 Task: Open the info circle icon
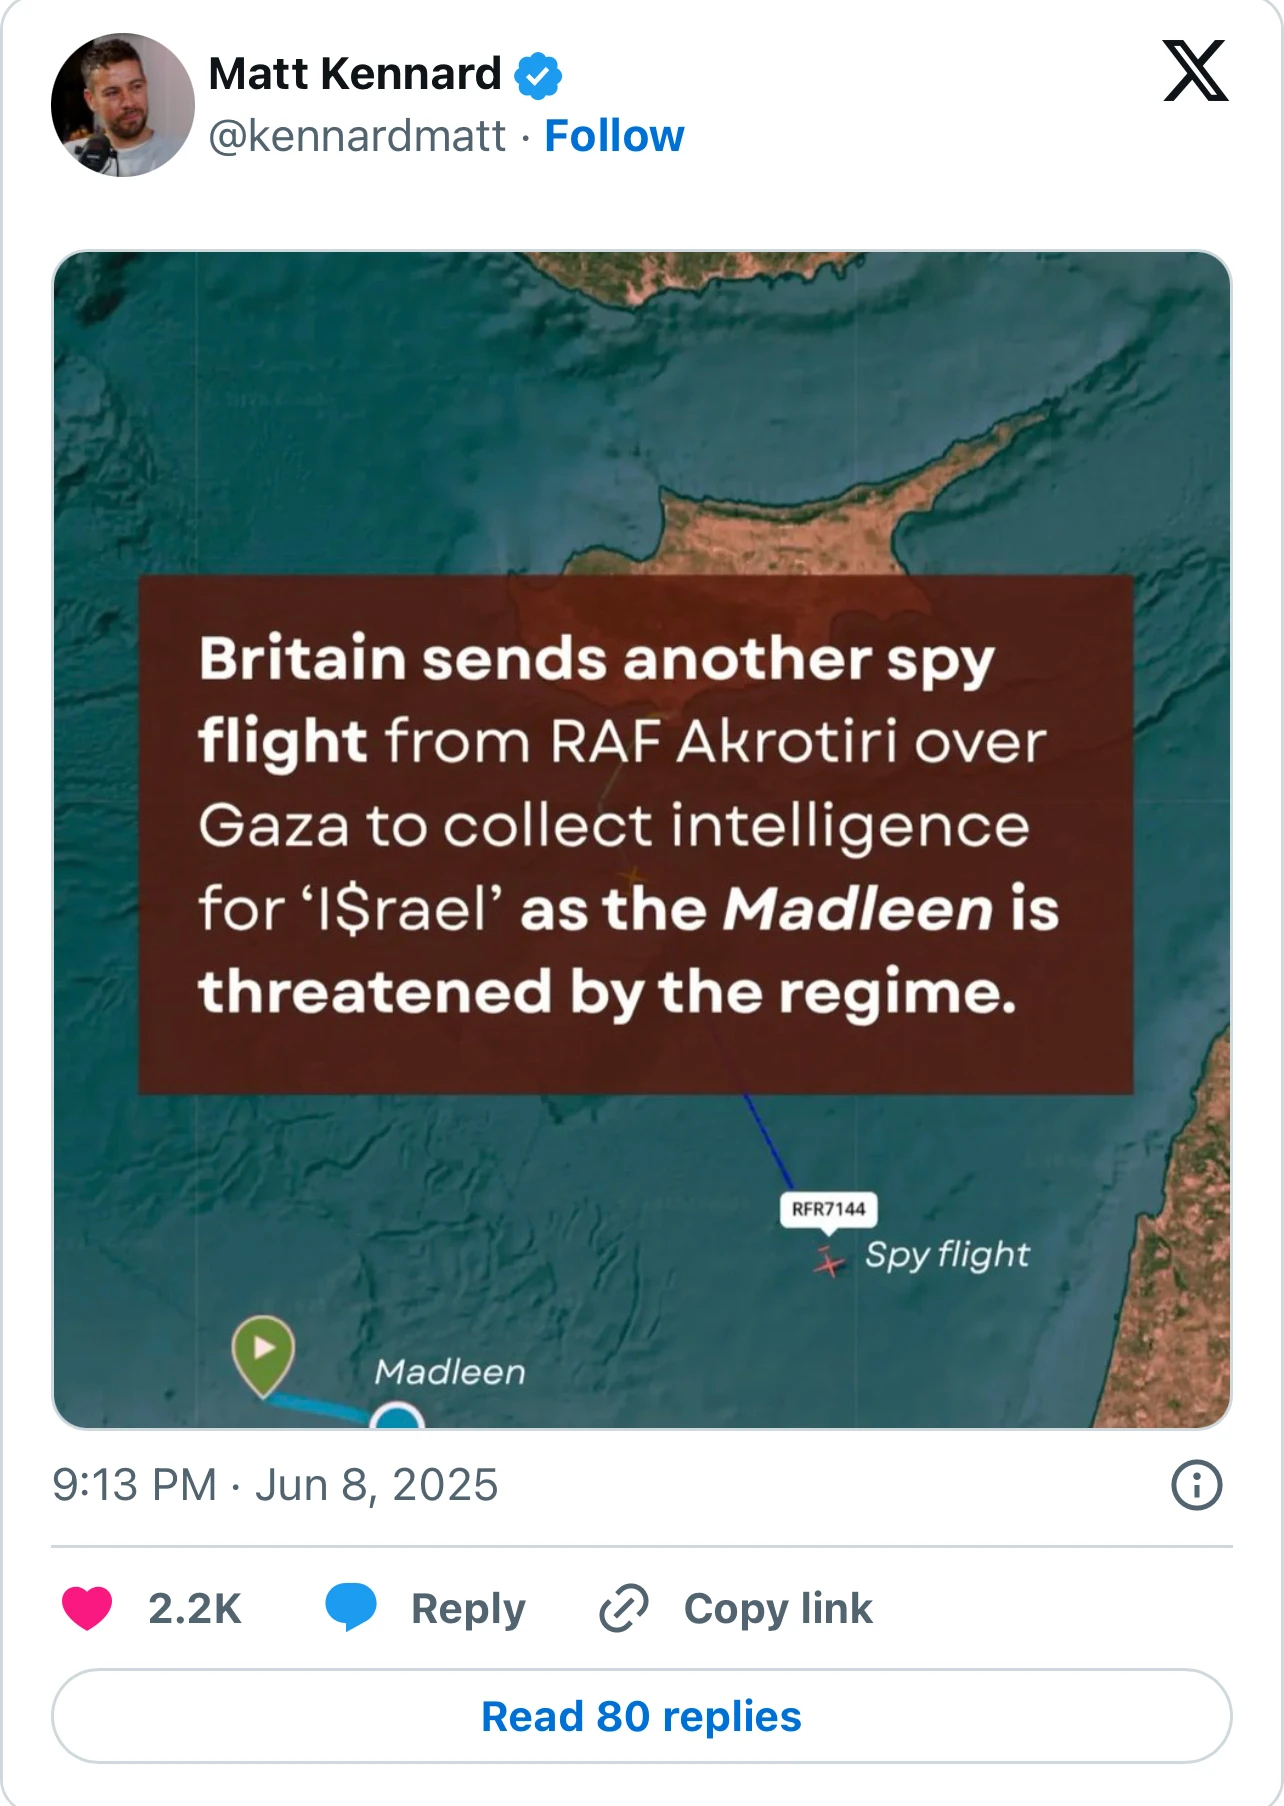tap(1196, 1485)
